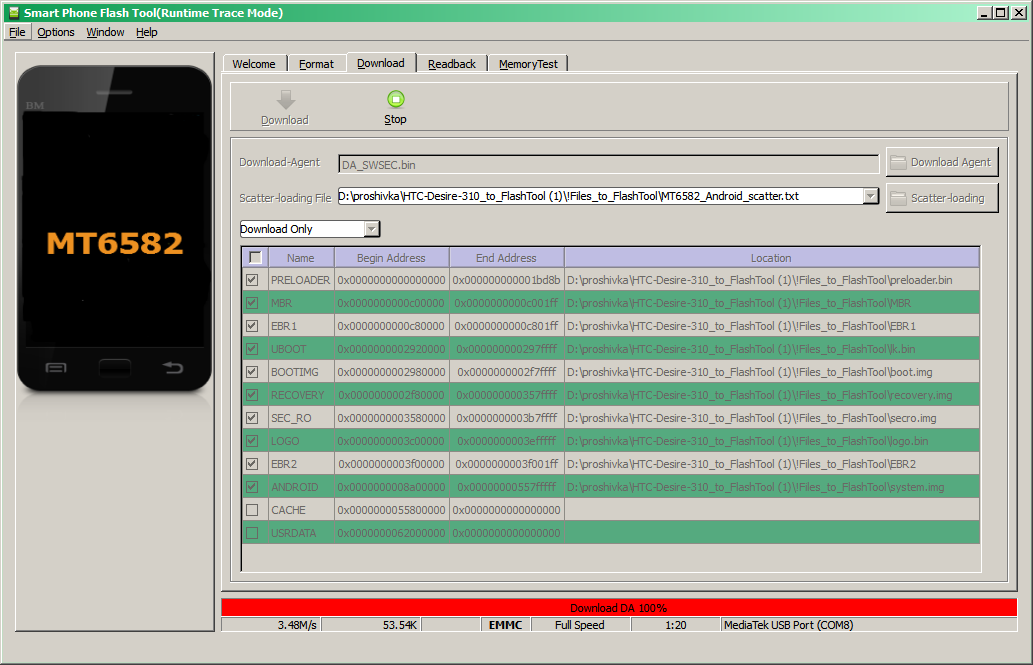Click the Scatter-loading folder icon
This screenshot has width=1033, height=665.
point(898,198)
